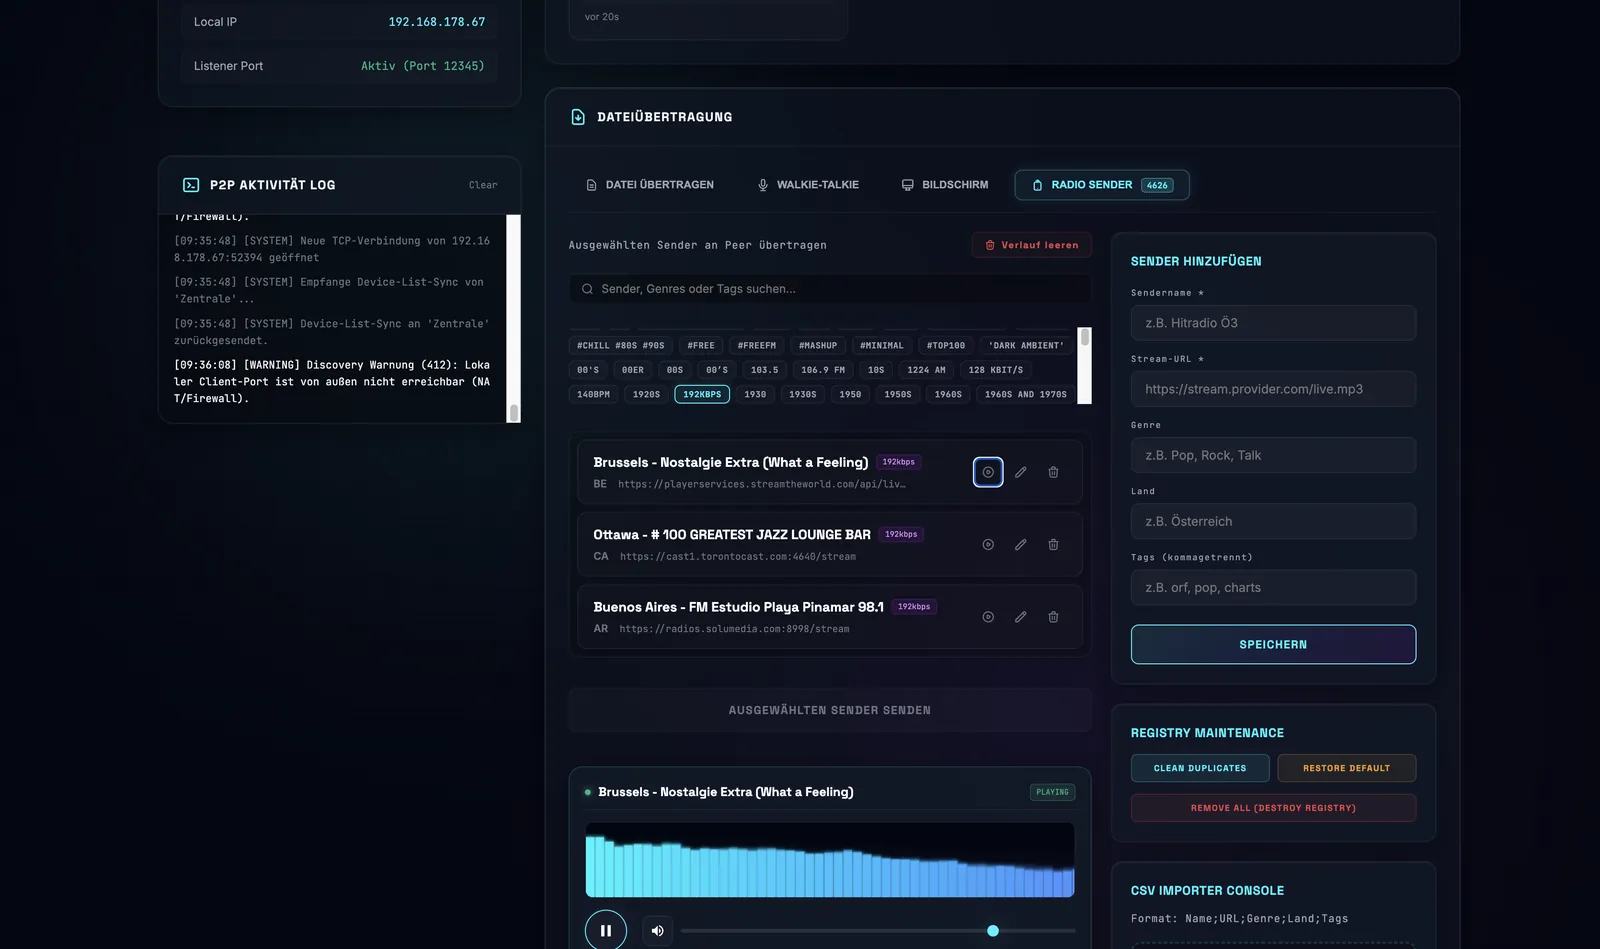
Task: Clear the P2P activity log
Action: coord(483,185)
